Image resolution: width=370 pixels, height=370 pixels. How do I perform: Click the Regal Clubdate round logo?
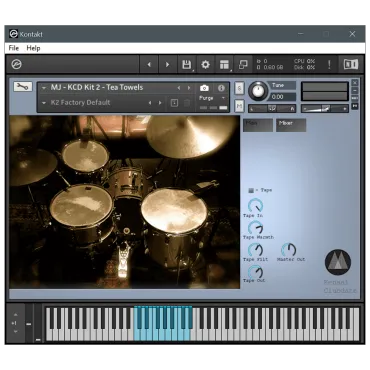pos(338,262)
